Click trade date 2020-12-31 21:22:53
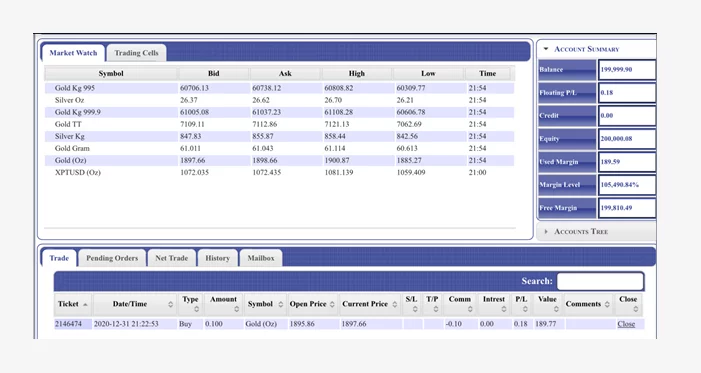Screen dimensions: 701x373 [x=126, y=324]
